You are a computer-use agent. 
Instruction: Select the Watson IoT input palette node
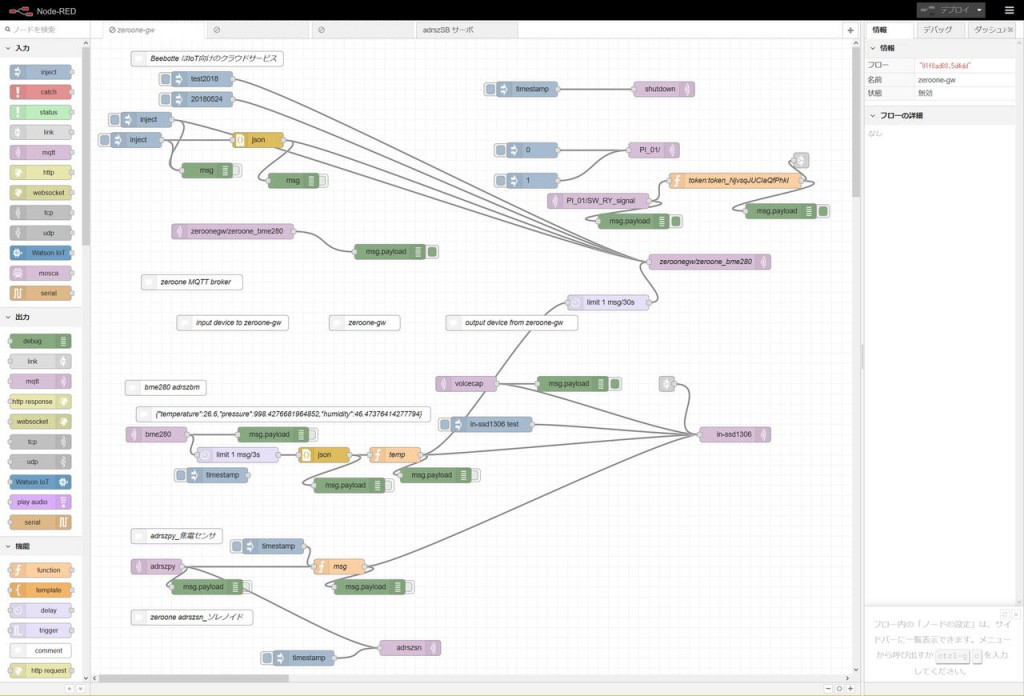point(41,253)
